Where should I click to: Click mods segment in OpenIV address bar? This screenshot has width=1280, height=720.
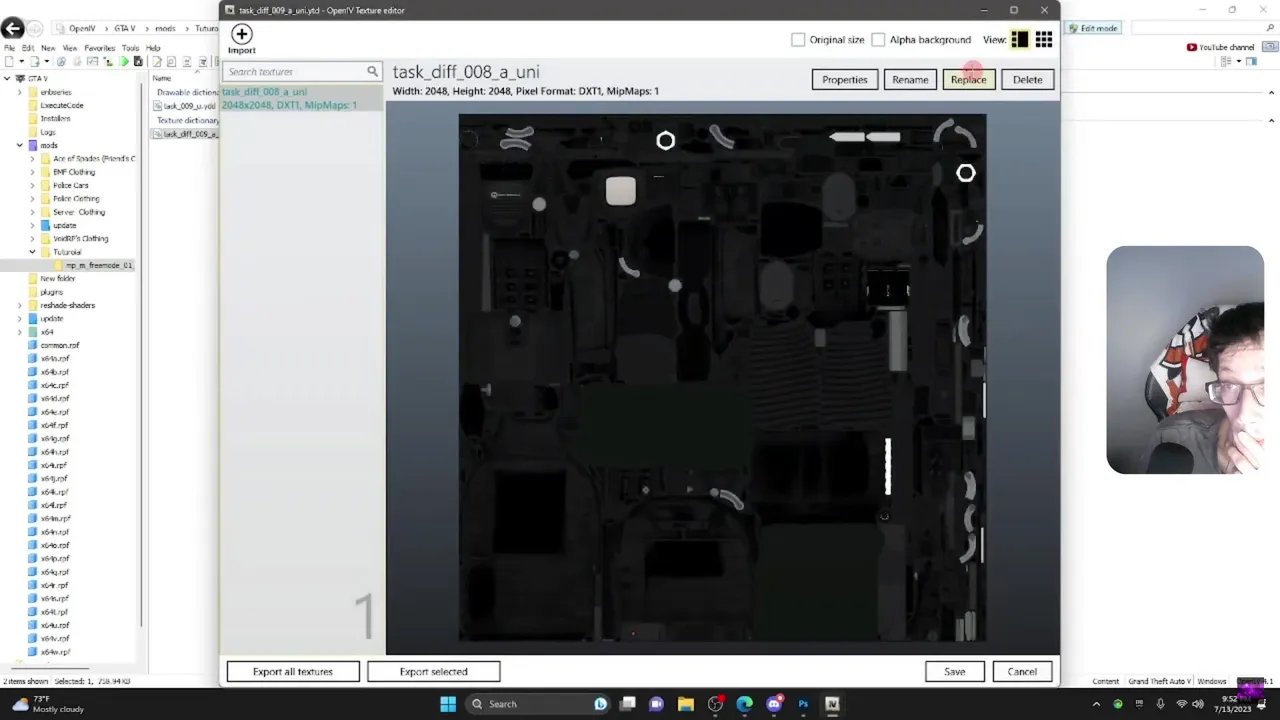point(165,28)
